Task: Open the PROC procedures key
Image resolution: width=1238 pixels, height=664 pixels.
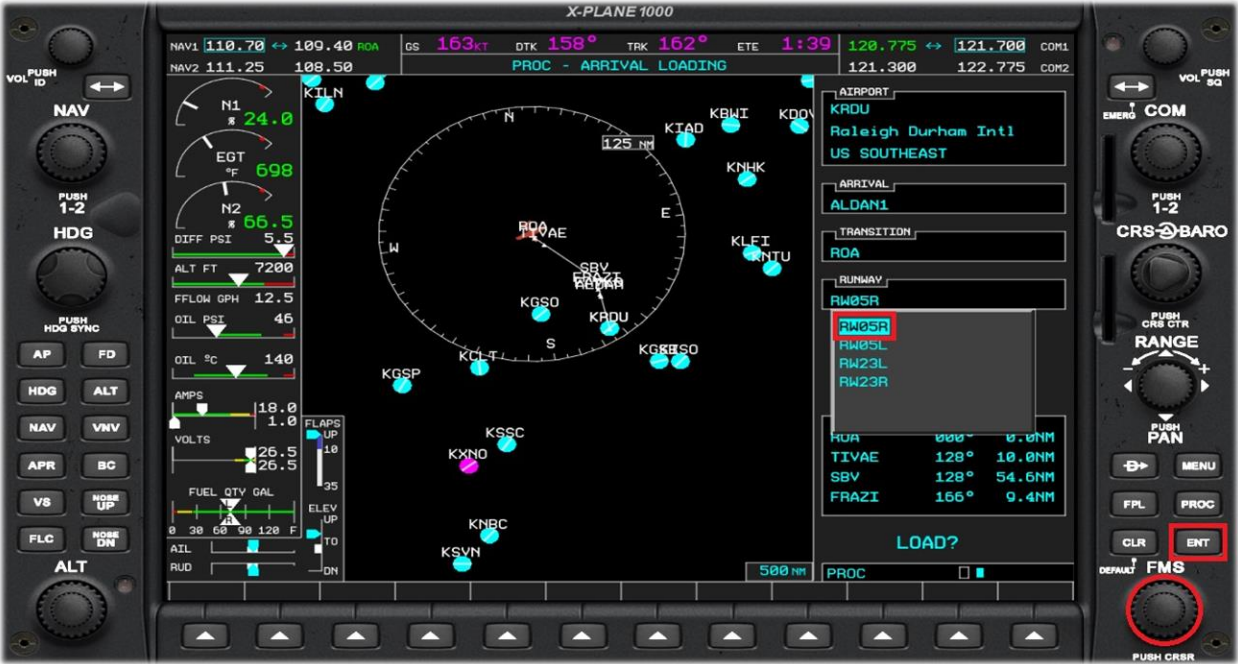Action: 1197,504
